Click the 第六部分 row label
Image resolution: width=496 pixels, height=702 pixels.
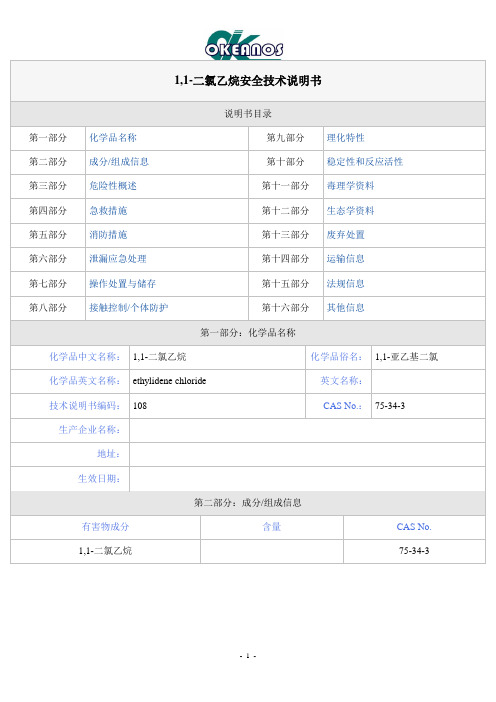pos(48,259)
